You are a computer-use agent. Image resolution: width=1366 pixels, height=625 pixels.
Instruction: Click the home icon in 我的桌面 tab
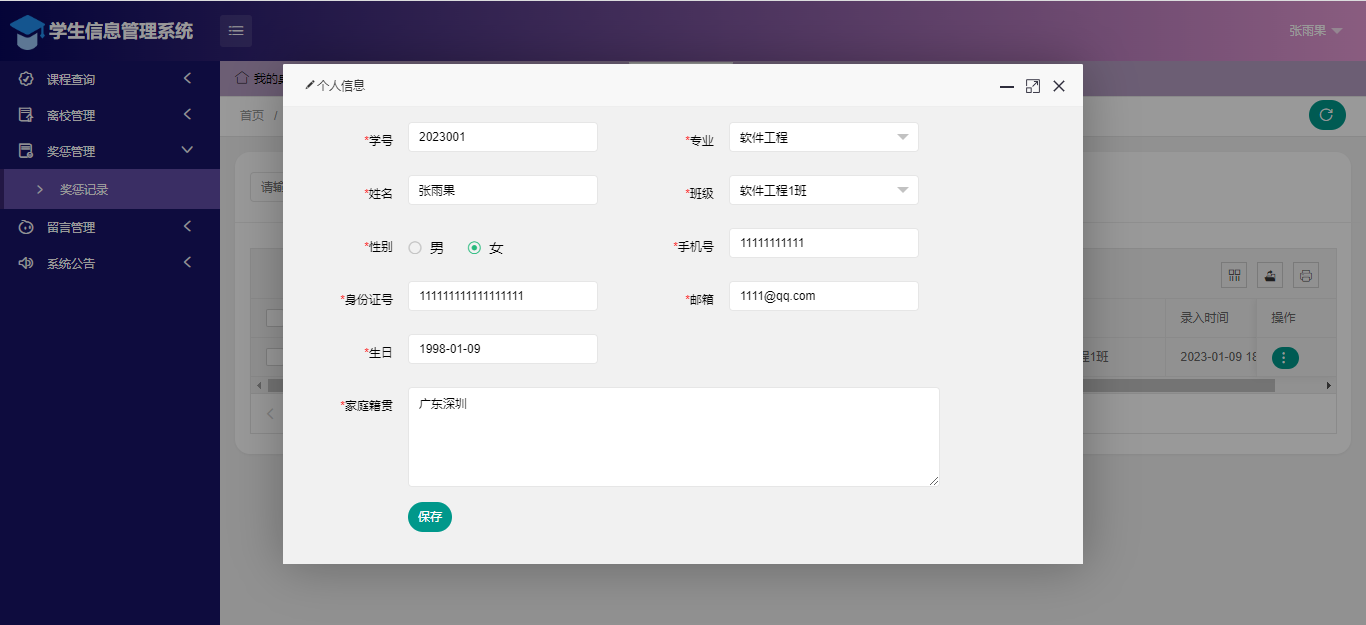pos(241,77)
